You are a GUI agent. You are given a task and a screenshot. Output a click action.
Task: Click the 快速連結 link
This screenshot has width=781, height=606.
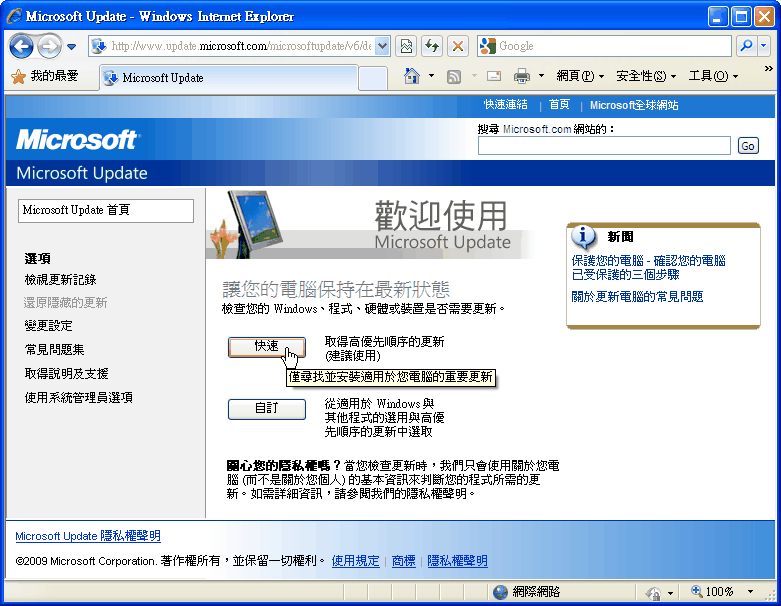coord(505,105)
